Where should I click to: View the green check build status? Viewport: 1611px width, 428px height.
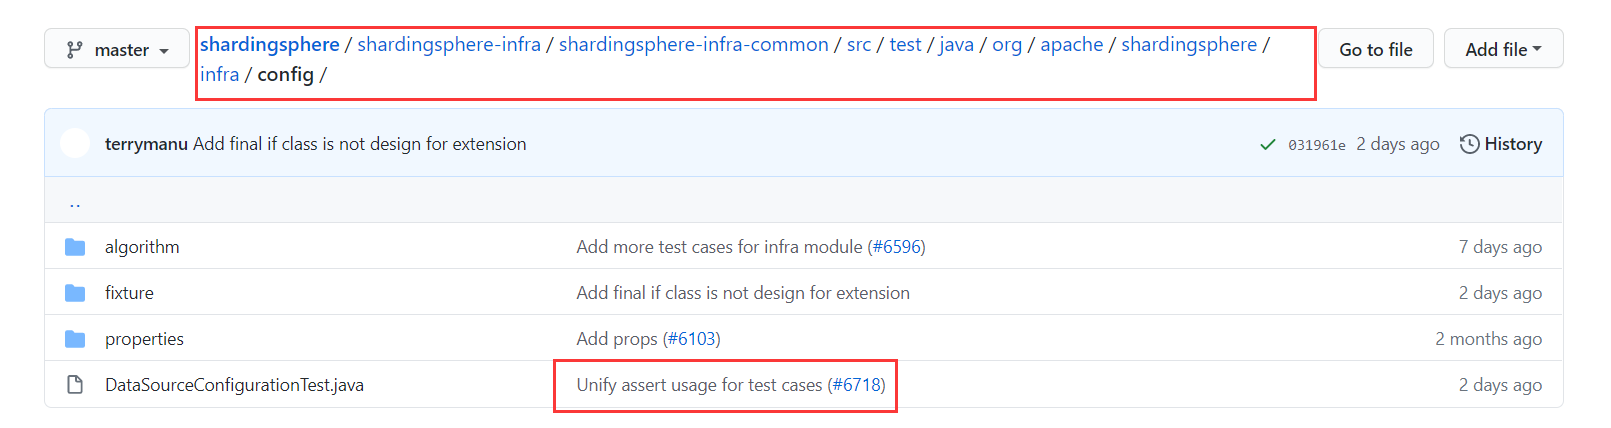(x=1267, y=144)
